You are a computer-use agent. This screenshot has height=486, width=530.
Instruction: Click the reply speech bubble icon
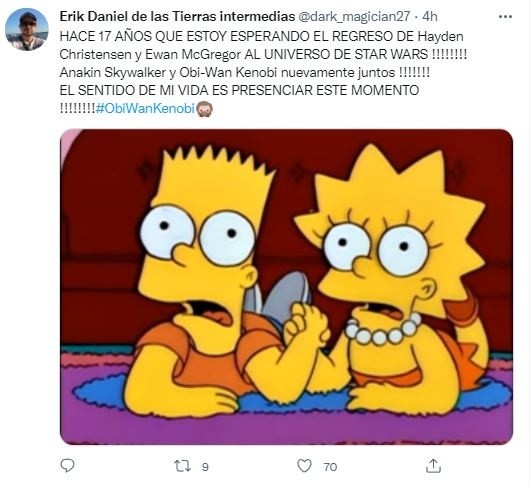tap(67, 466)
